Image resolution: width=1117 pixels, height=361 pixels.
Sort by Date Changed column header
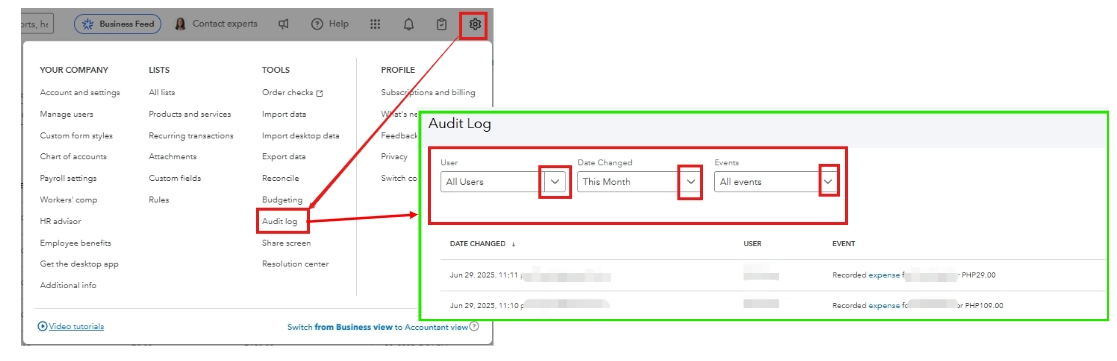point(482,244)
